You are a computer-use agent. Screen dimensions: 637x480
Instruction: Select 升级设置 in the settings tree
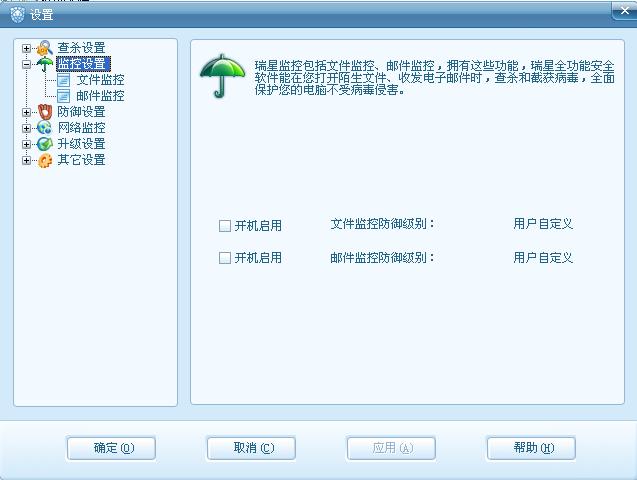pos(81,144)
